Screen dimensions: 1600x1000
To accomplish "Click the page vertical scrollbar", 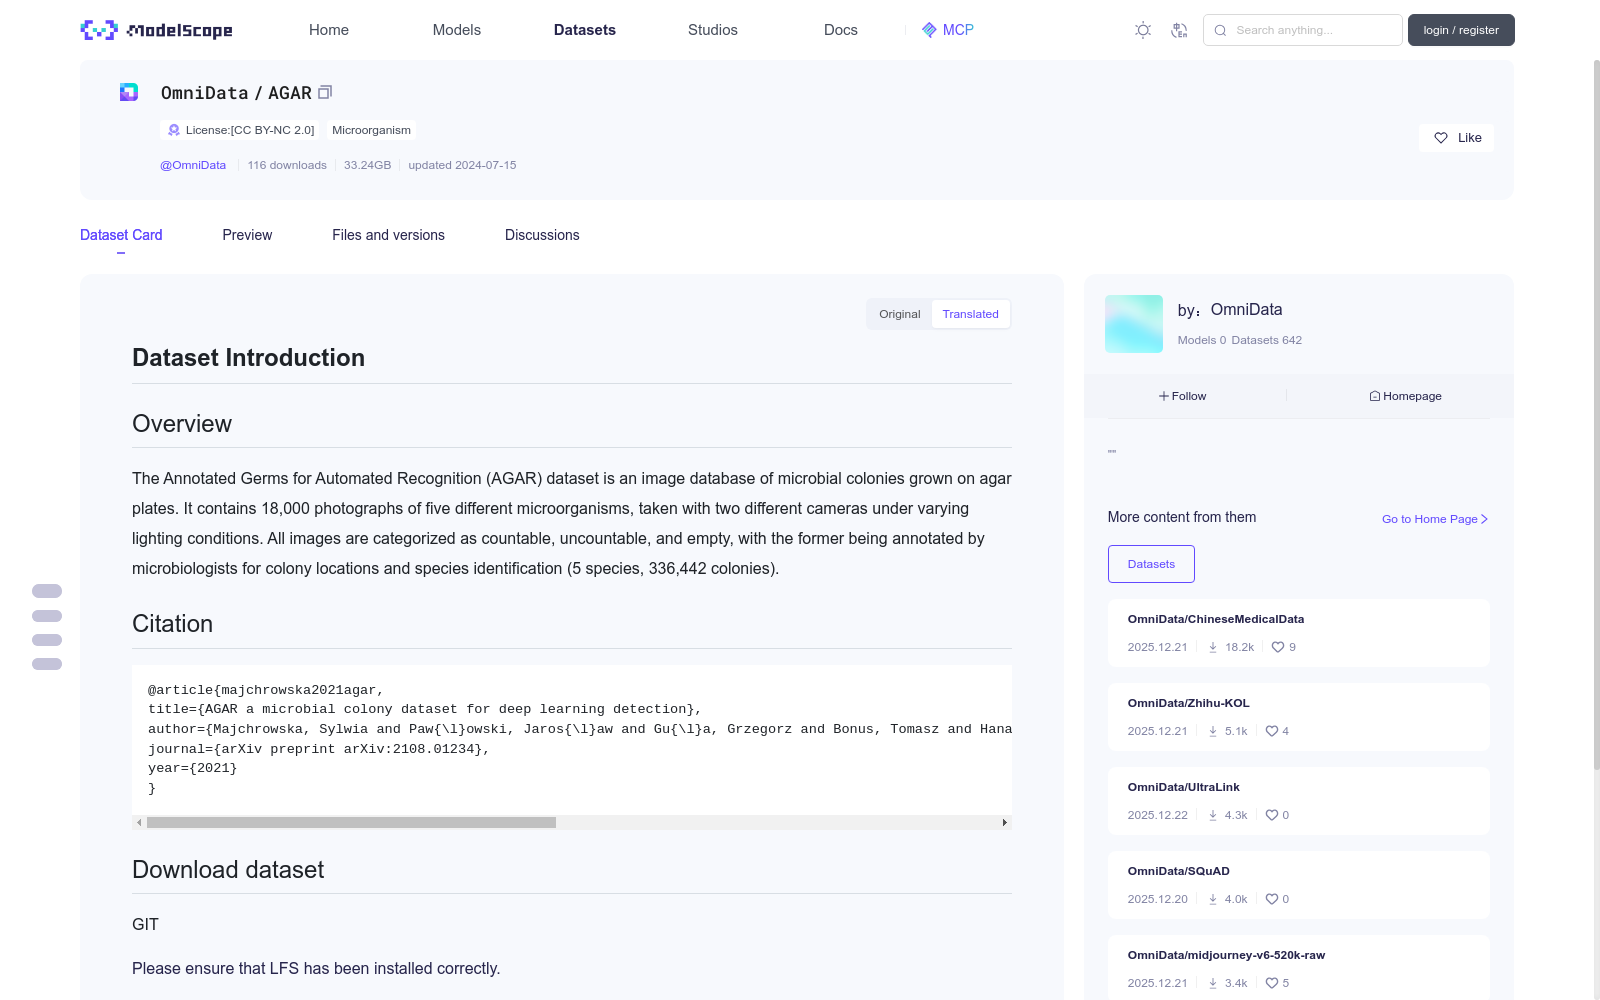I will point(1596,415).
